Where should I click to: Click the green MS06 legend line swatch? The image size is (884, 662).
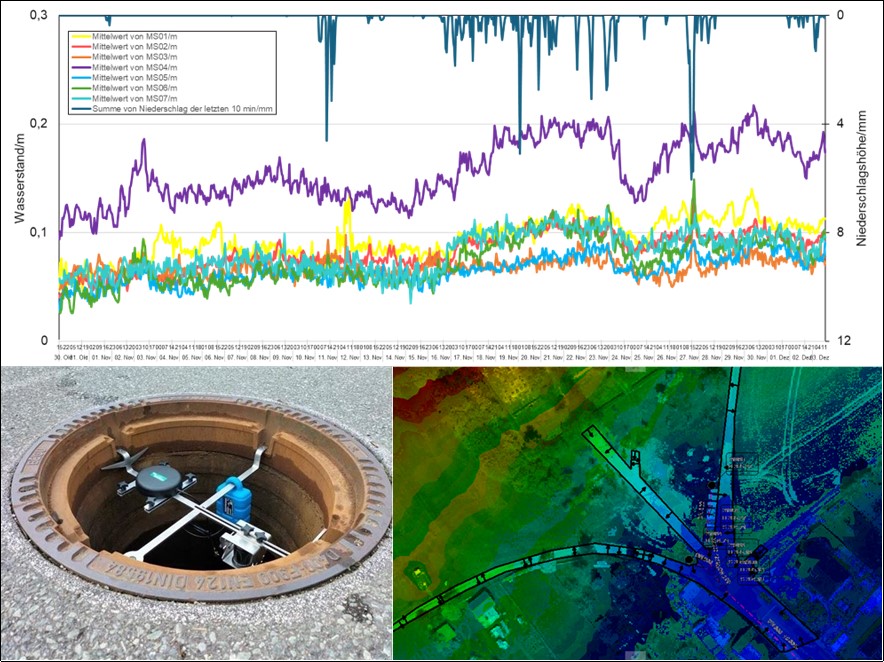(81, 88)
